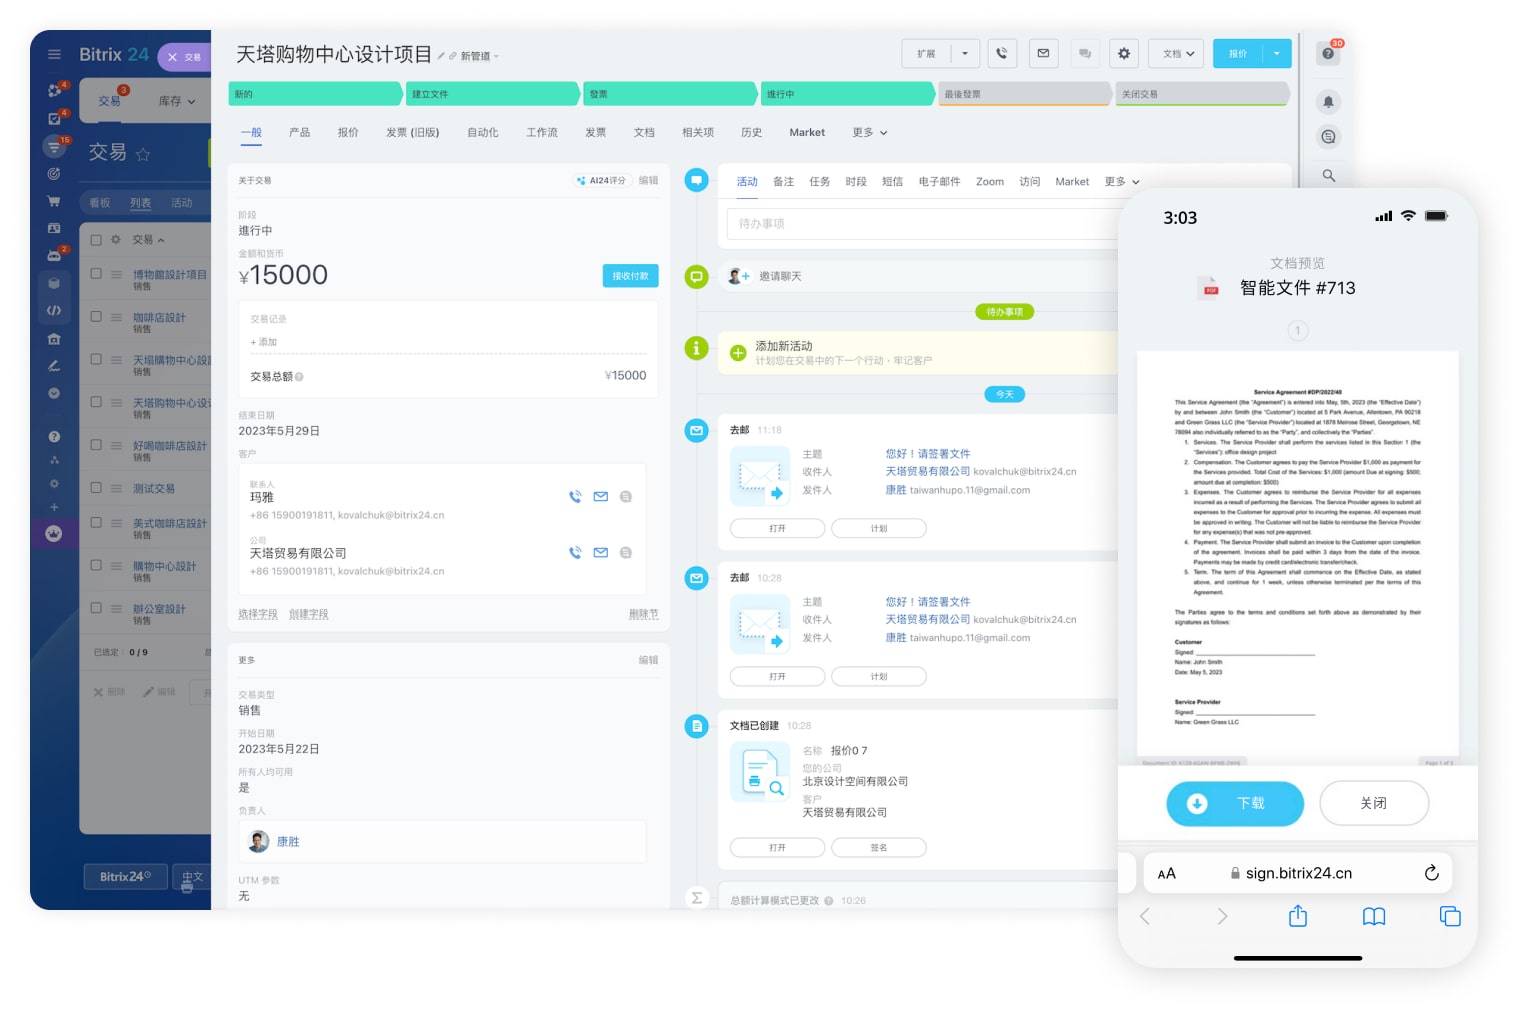Viewport: 1524px width, 1014px height.
Task: Expand the 更多 menu in activity tabs
Action: pyautogui.click(x=1122, y=182)
